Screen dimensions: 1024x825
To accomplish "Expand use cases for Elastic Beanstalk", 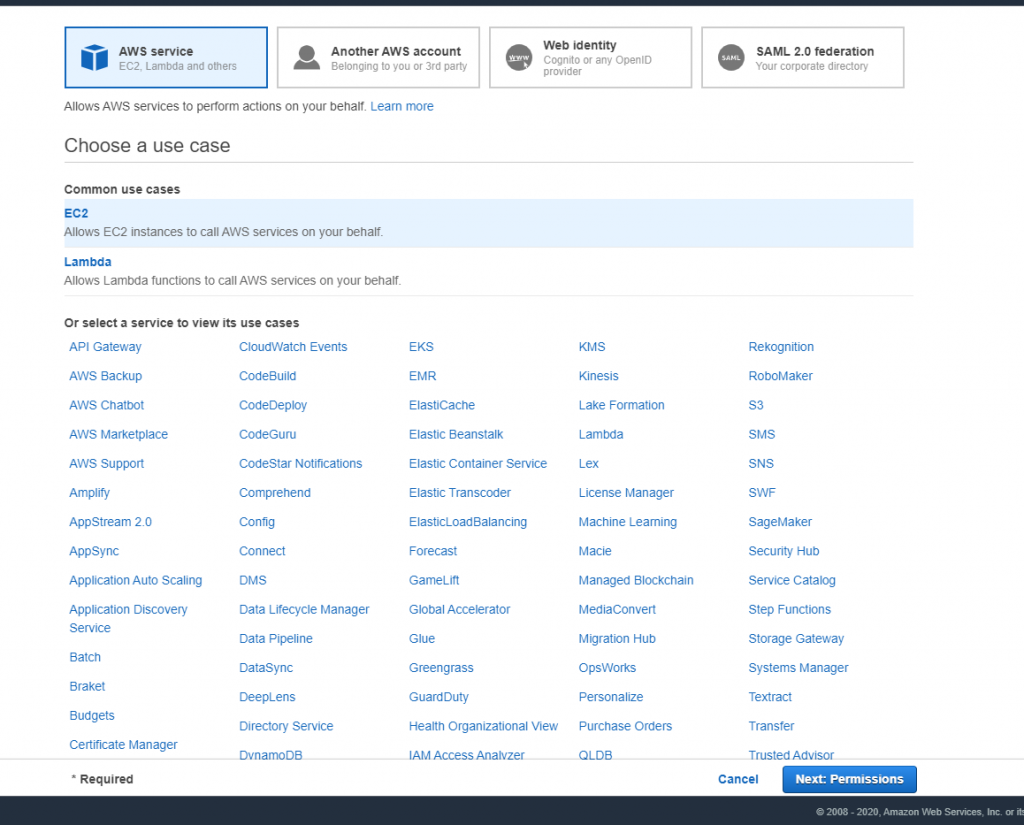I will [x=456, y=434].
